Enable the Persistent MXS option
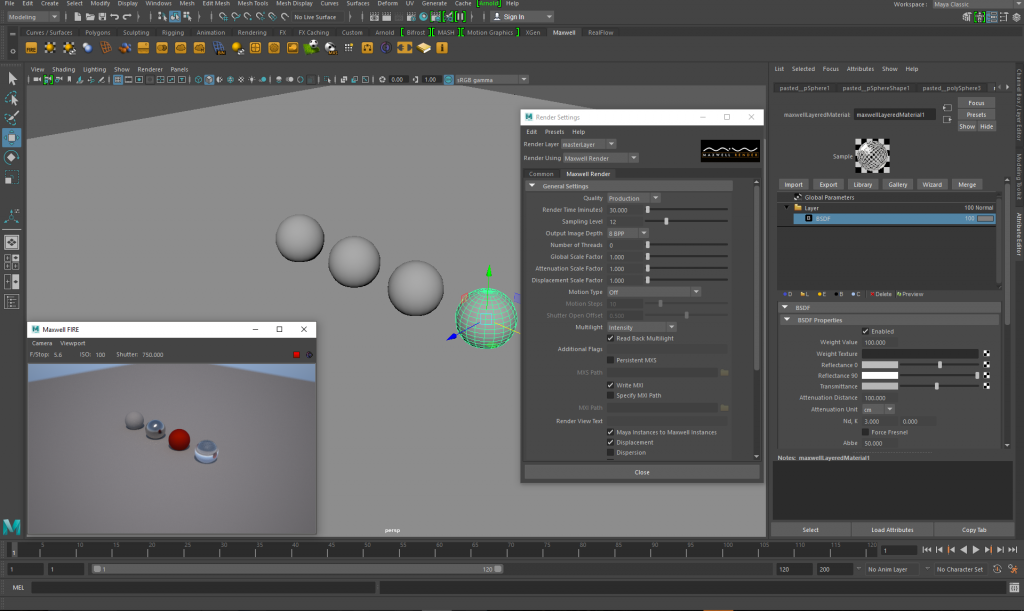1024x611 pixels. pos(610,360)
